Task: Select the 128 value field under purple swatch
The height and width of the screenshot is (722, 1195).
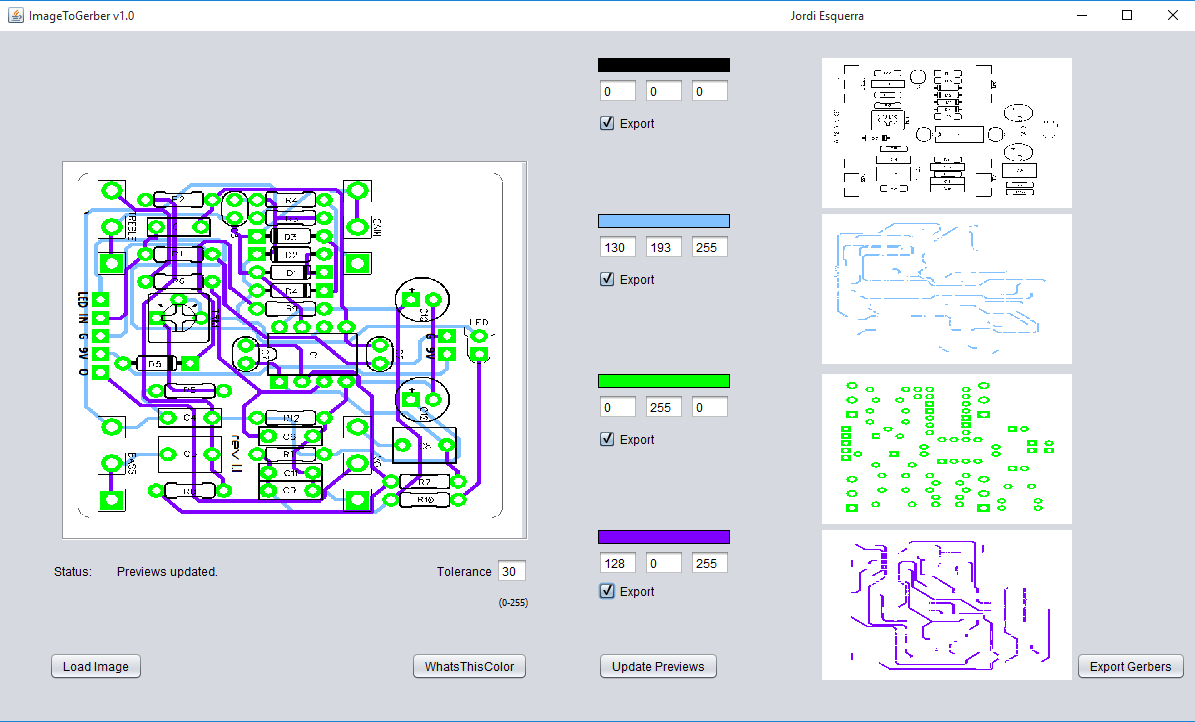Action: pos(617,562)
